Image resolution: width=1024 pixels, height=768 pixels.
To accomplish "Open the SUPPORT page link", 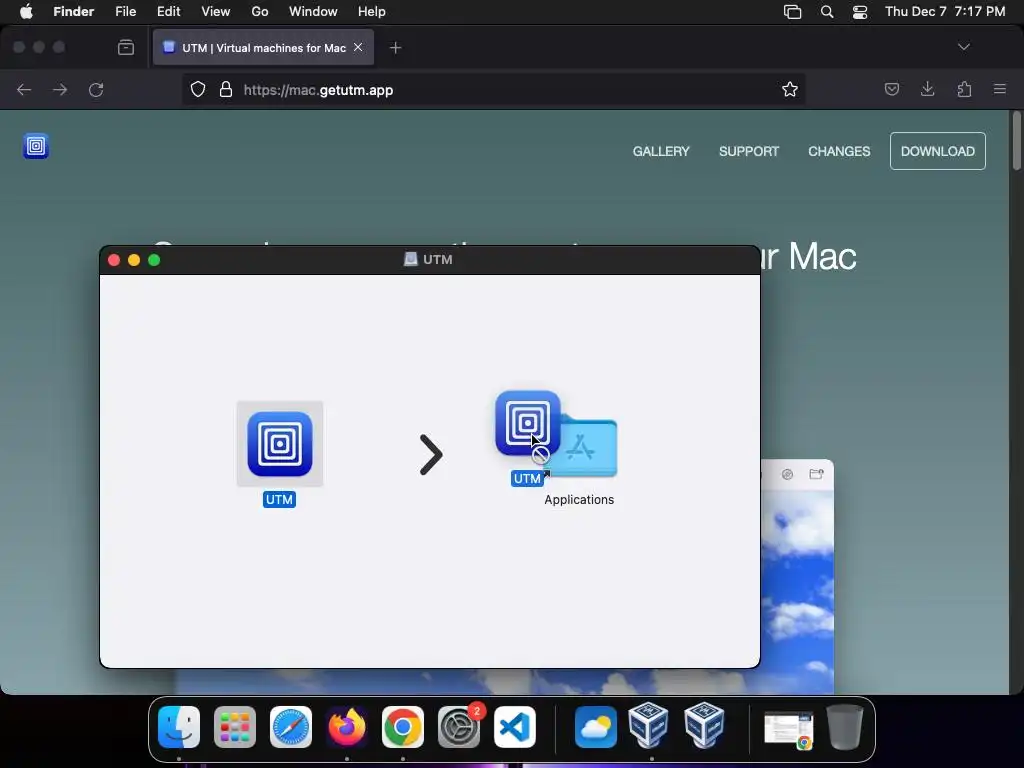I will click(749, 152).
